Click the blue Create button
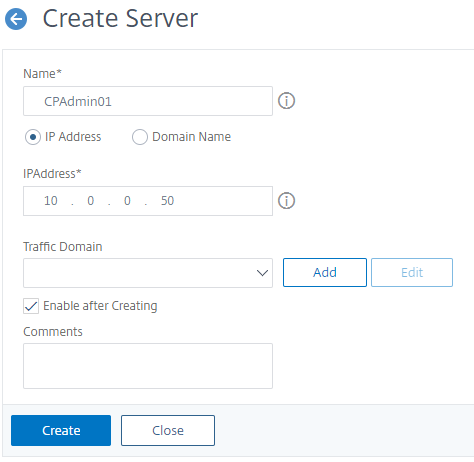The width and height of the screenshot is (474, 462). coord(61,430)
